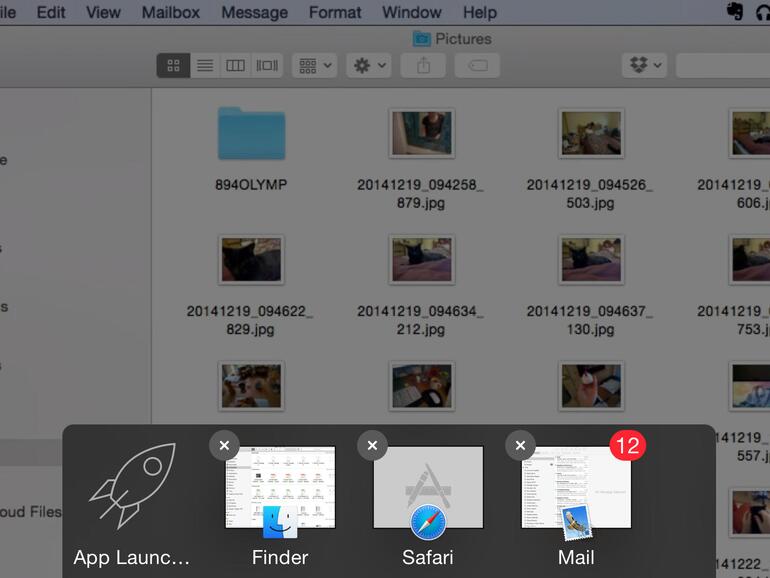Open the Message menu
770x578 pixels.
pos(254,12)
